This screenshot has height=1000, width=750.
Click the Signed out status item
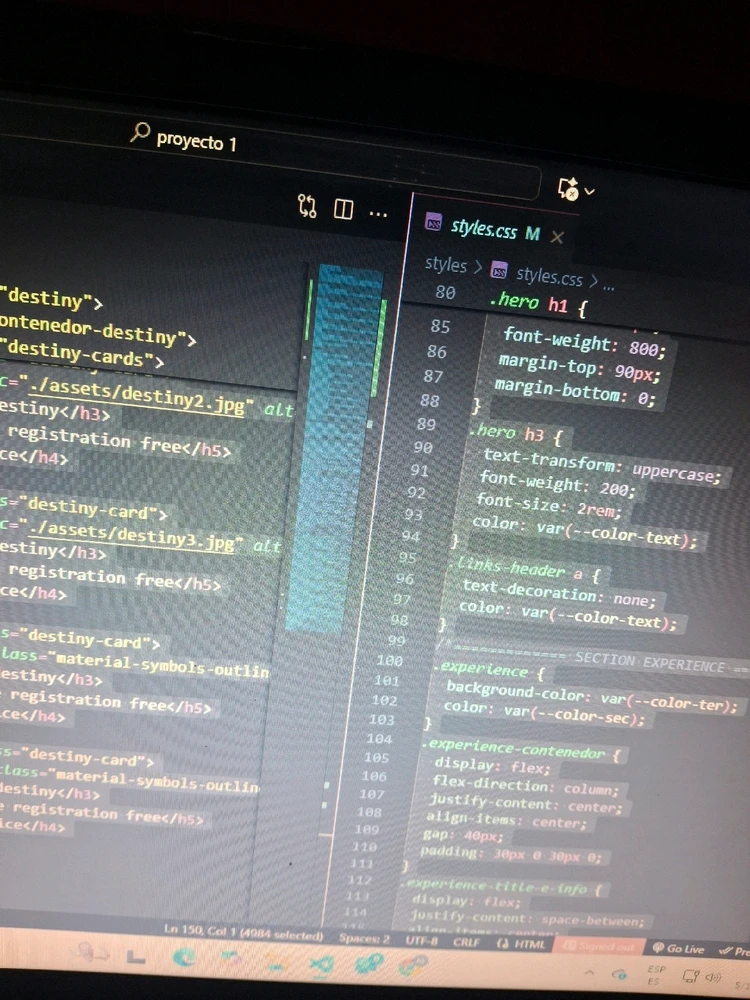click(x=599, y=946)
